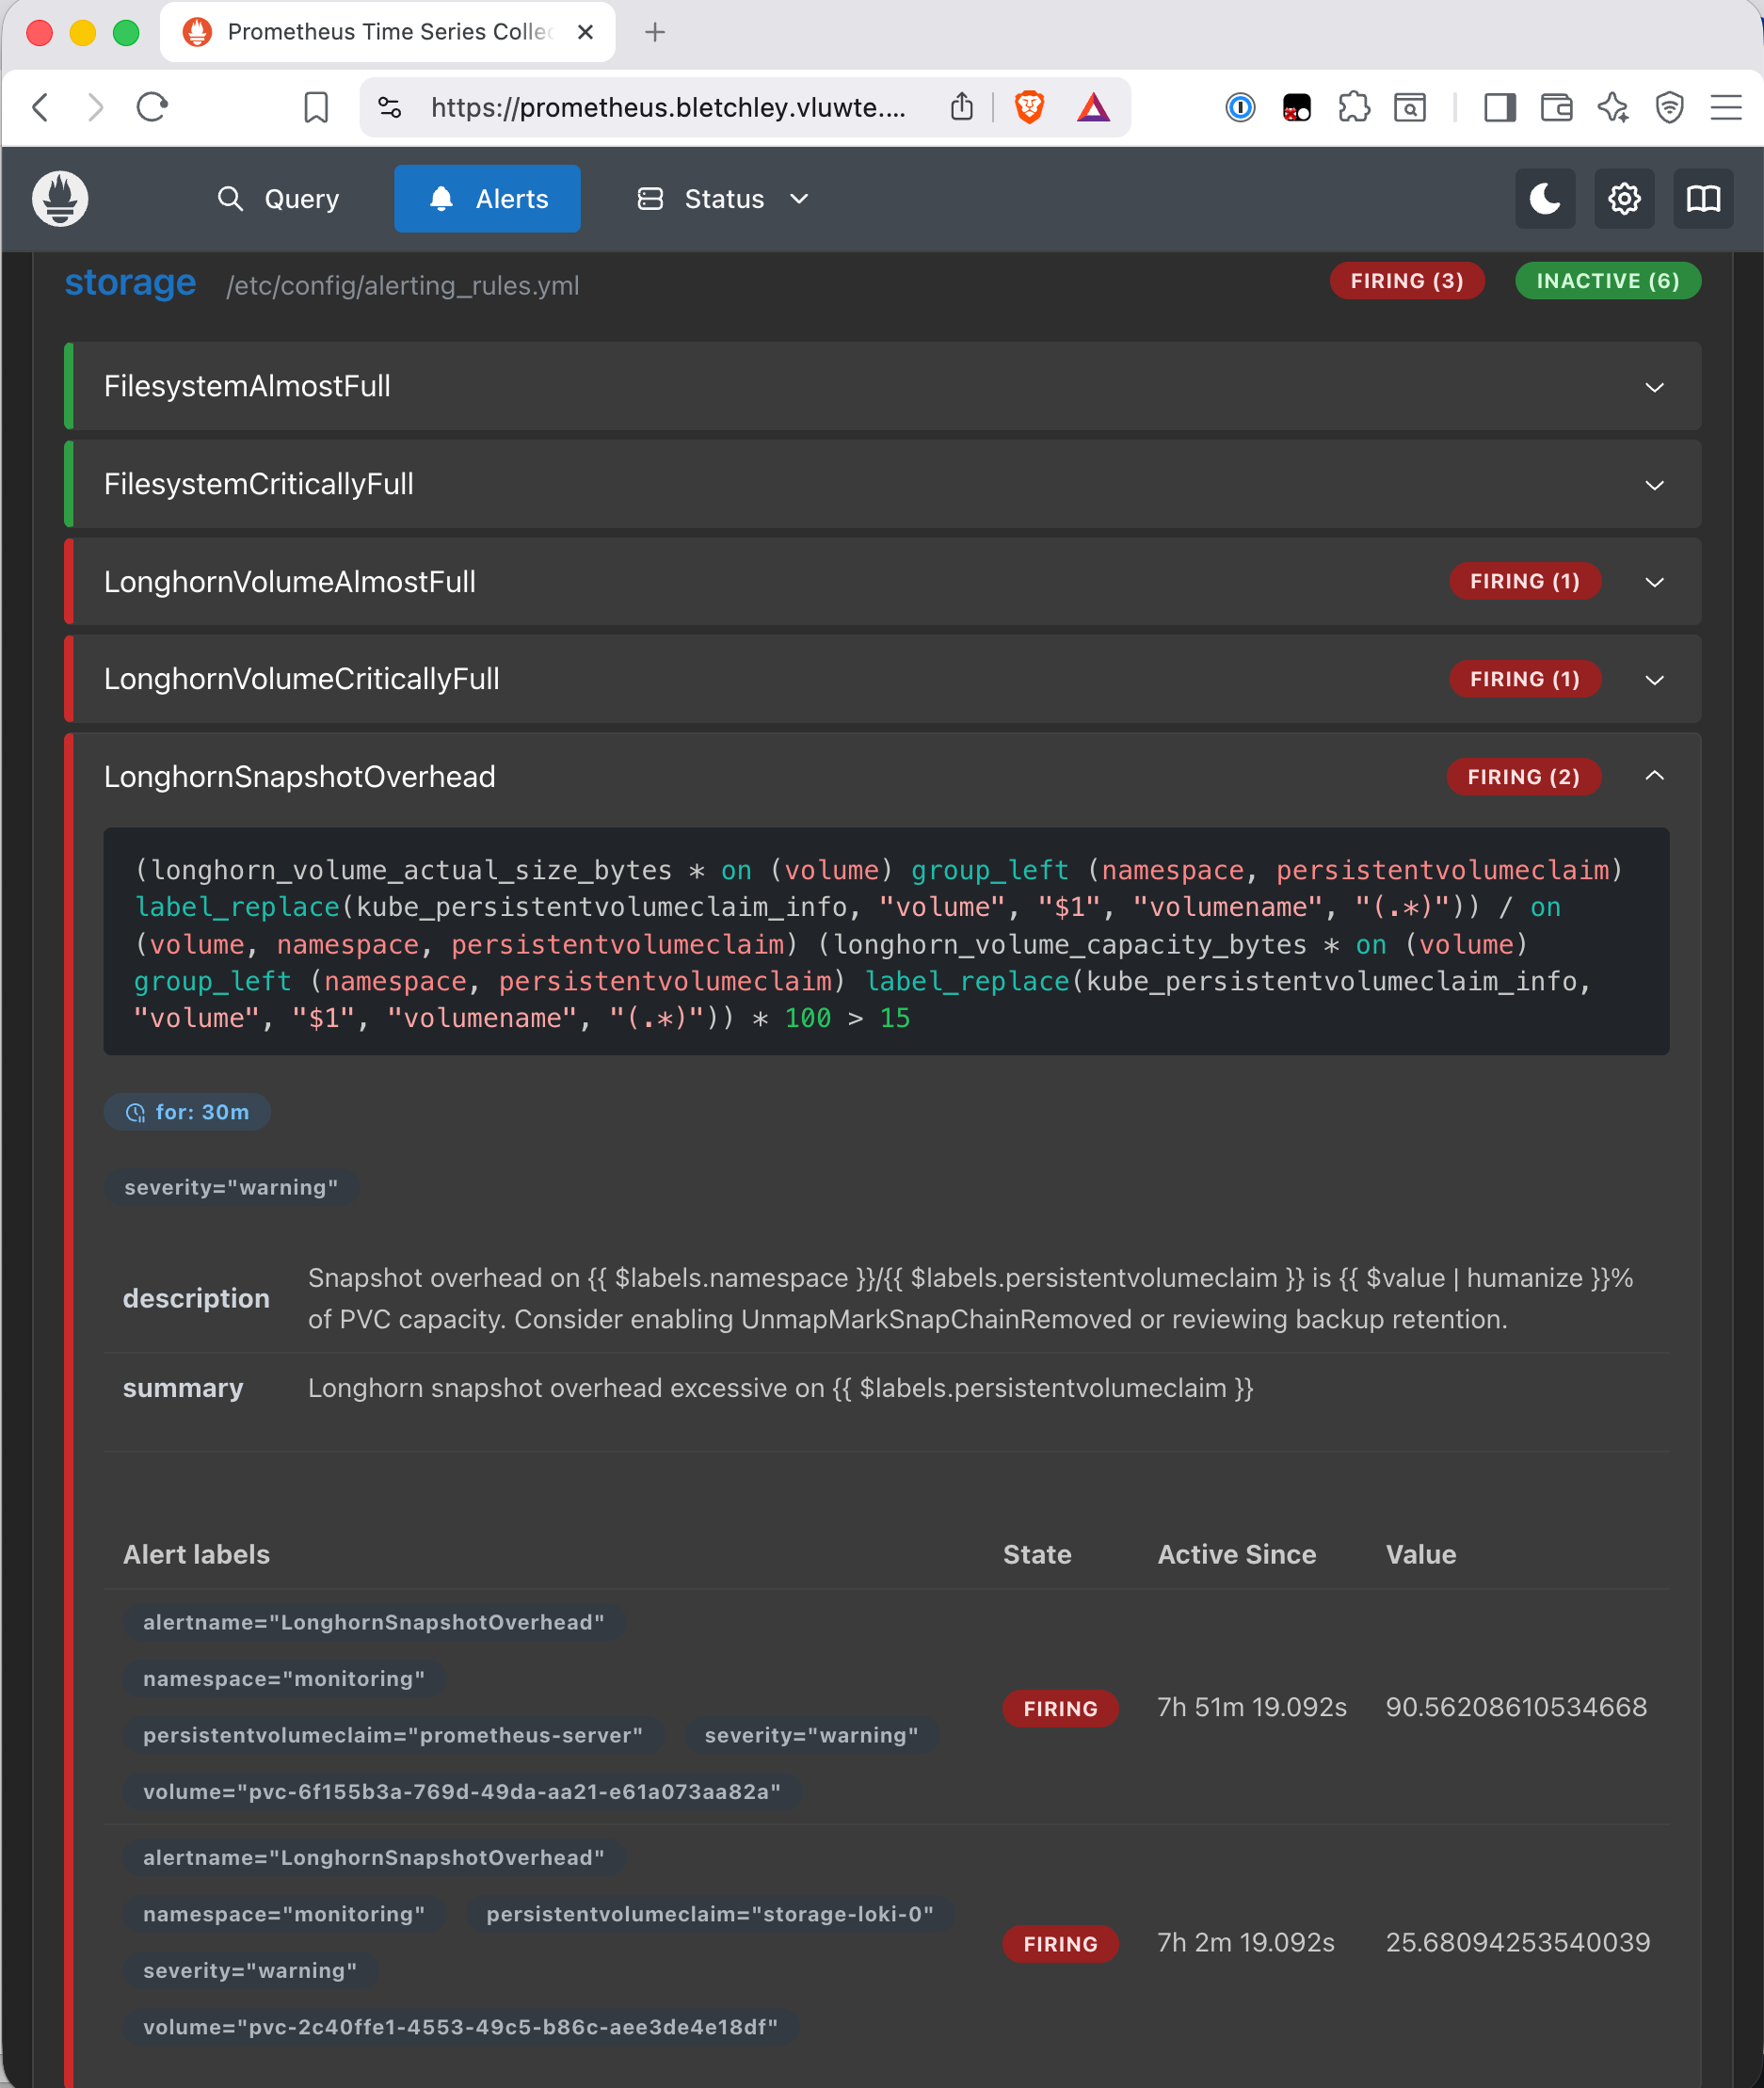1764x2088 pixels.
Task: Expand the FilesystemAlmostFull rule
Action: pyautogui.click(x=883, y=386)
